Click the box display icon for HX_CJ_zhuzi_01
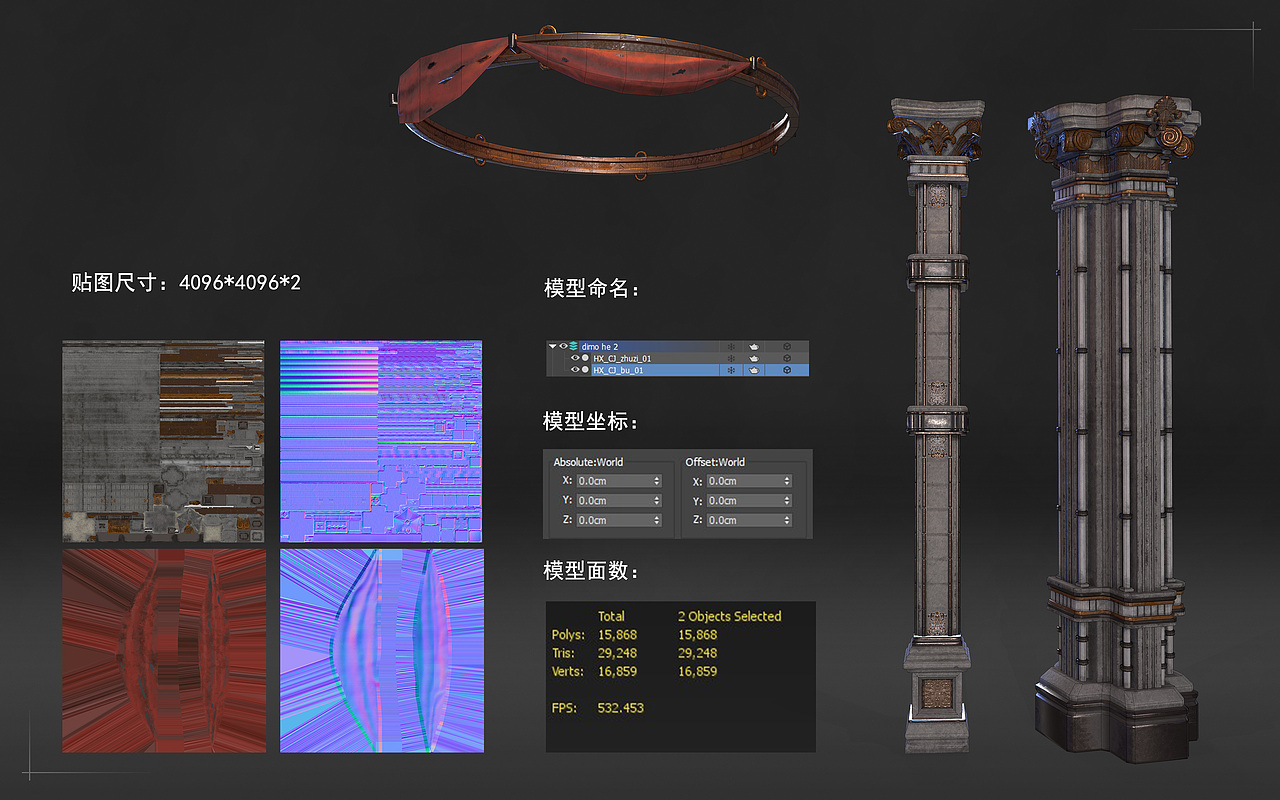 coord(787,358)
